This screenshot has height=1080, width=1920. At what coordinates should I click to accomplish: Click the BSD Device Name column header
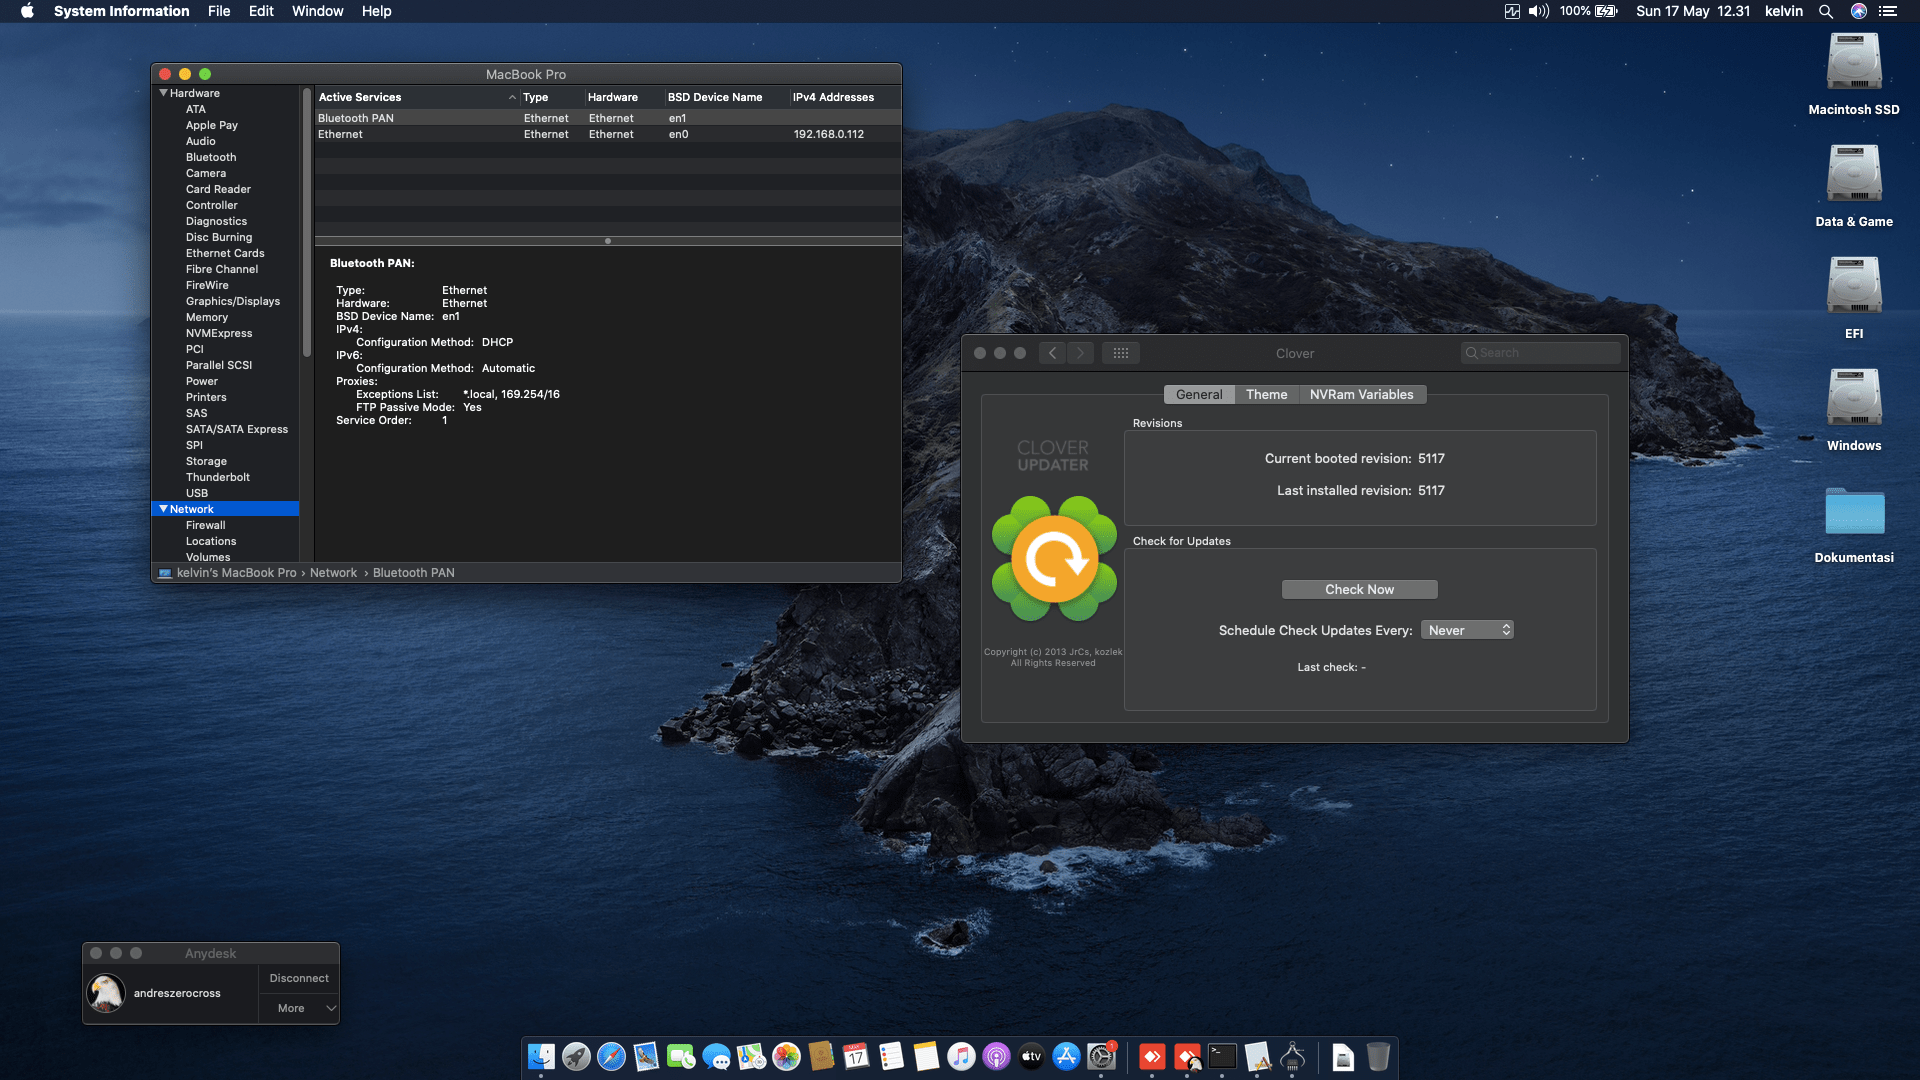tap(726, 97)
